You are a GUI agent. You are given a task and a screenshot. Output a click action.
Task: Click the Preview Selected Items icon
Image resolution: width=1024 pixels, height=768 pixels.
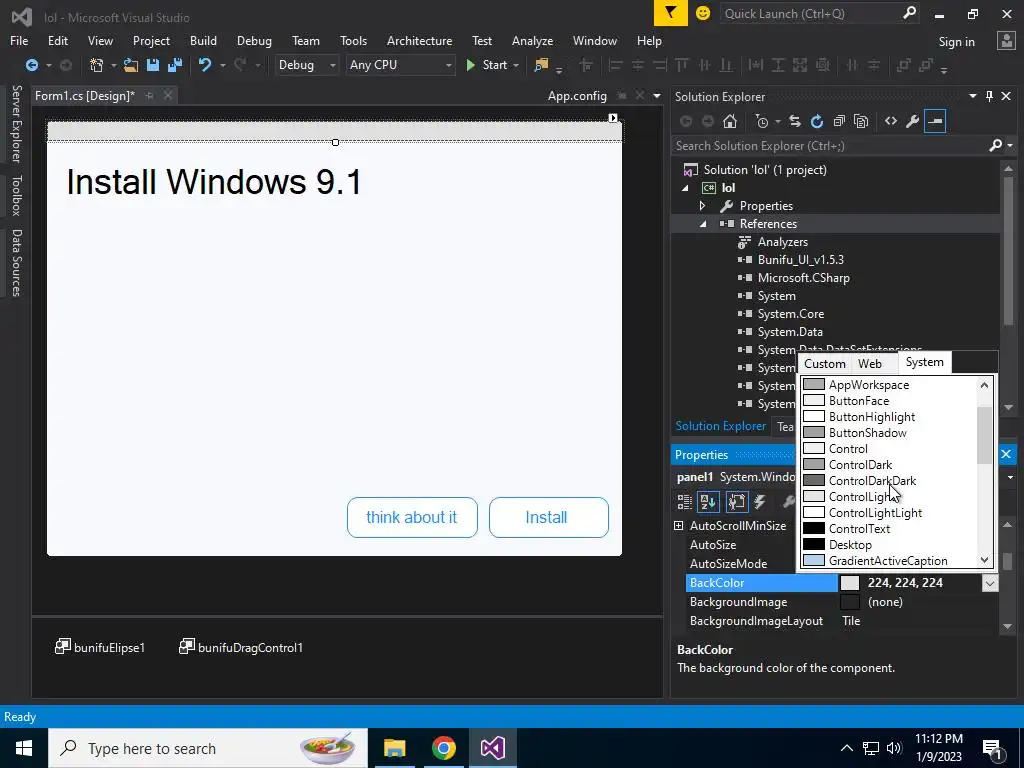[x=935, y=121]
